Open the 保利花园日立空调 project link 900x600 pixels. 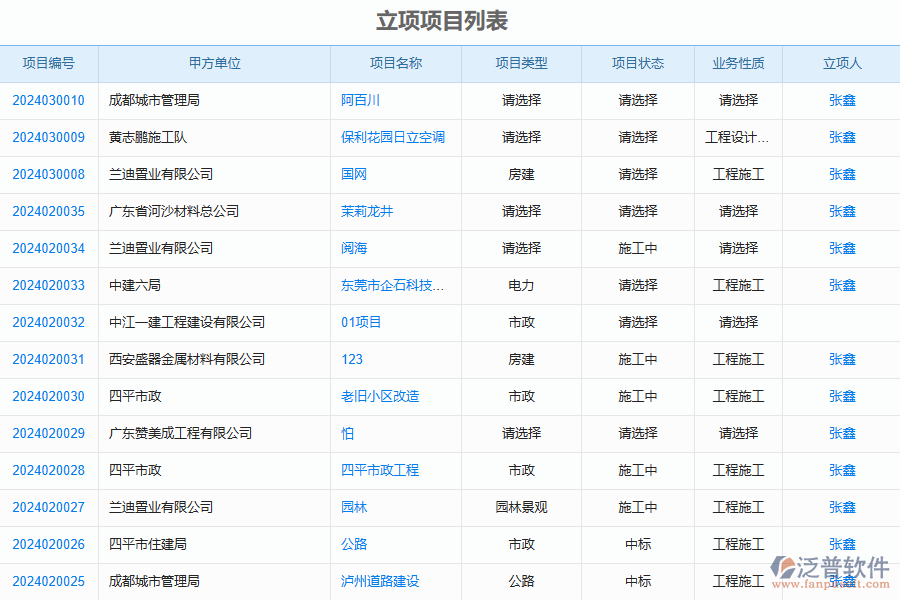pos(393,138)
